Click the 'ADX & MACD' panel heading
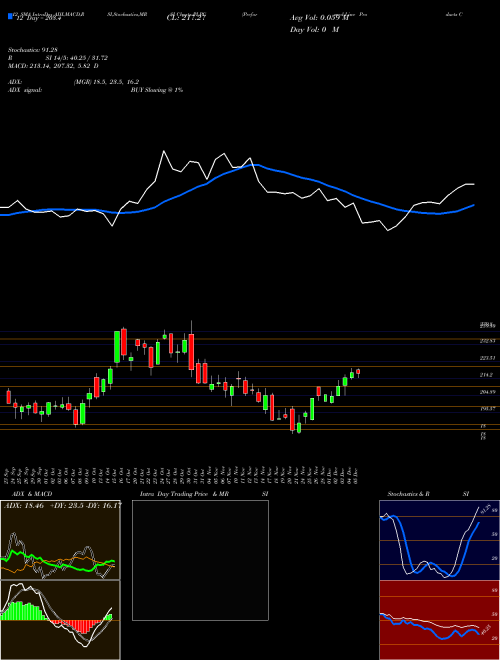 tap(32, 494)
